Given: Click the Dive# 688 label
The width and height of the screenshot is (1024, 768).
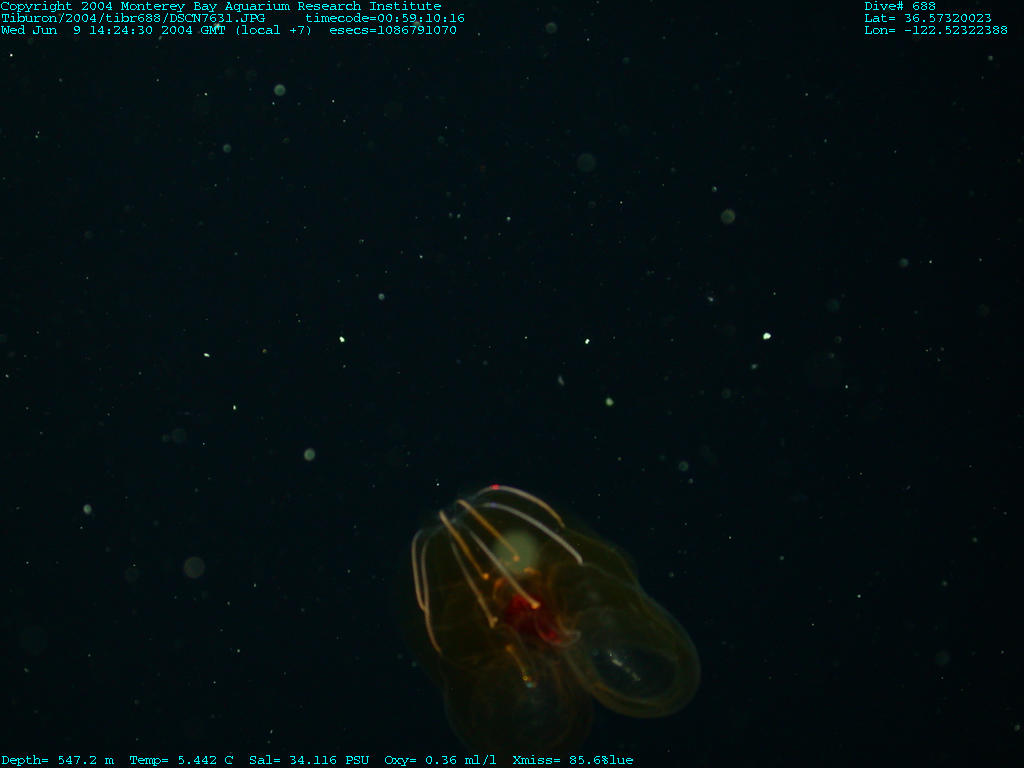Looking at the screenshot, I should tap(900, 7).
